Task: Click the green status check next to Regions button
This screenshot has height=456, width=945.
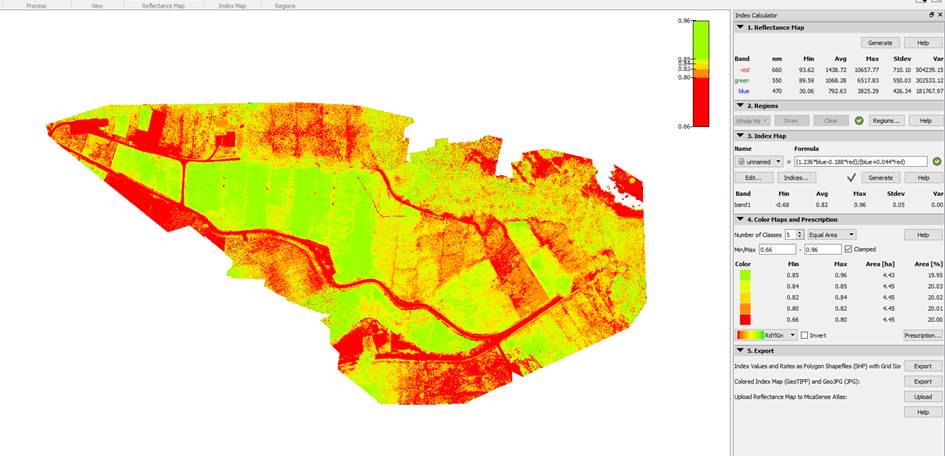Action: pos(859,120)
